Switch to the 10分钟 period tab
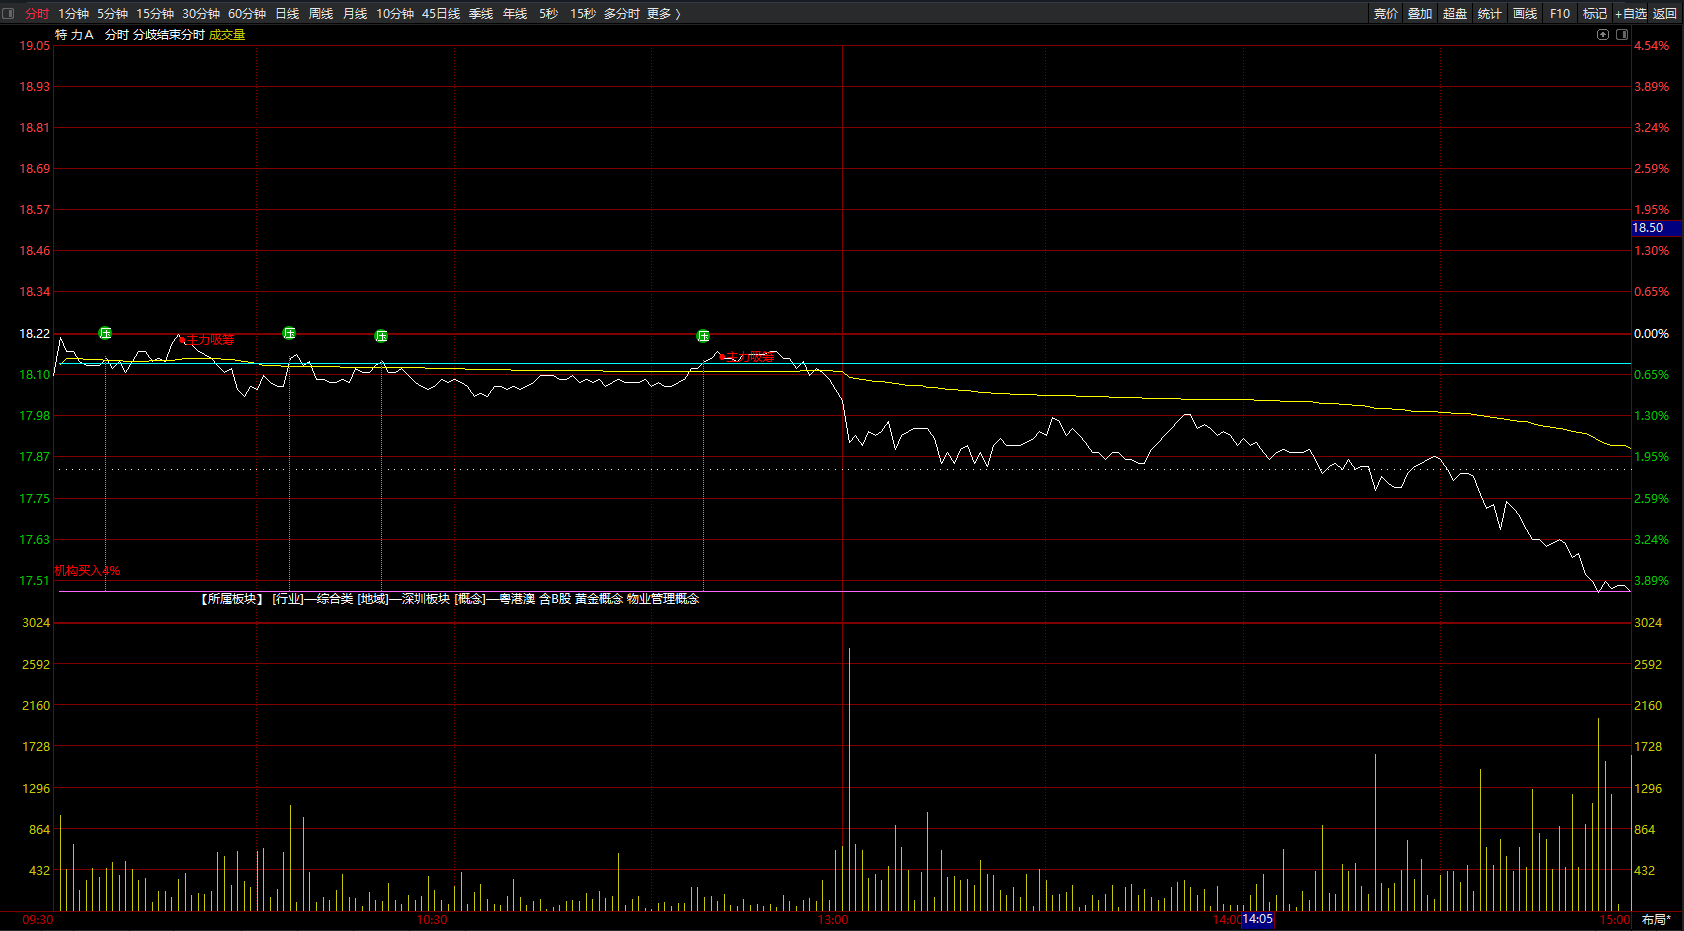Image resolution: width=1684 pixels, height=931 pixels. tap(395, 13)
